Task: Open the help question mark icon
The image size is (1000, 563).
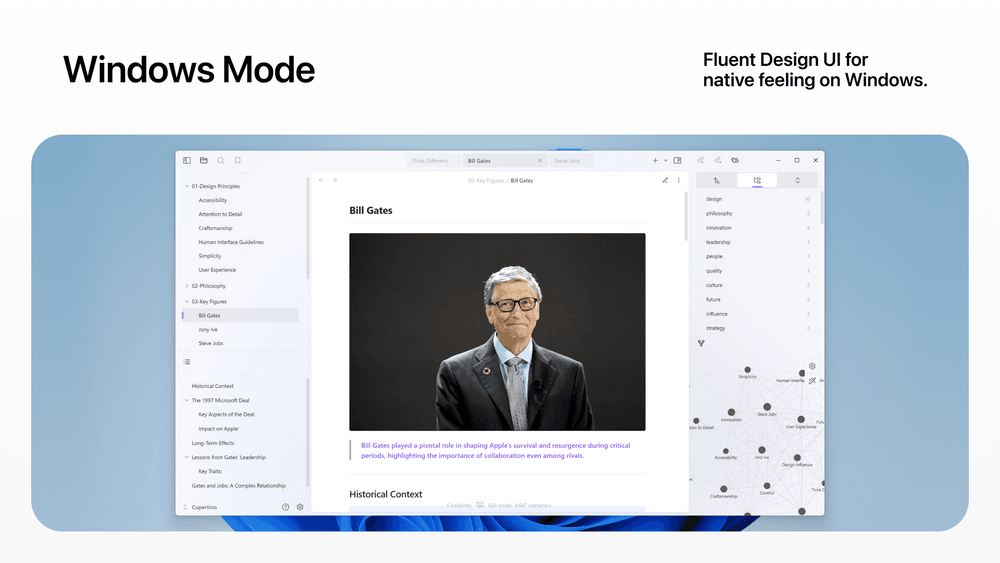Action: coord(285,507)
